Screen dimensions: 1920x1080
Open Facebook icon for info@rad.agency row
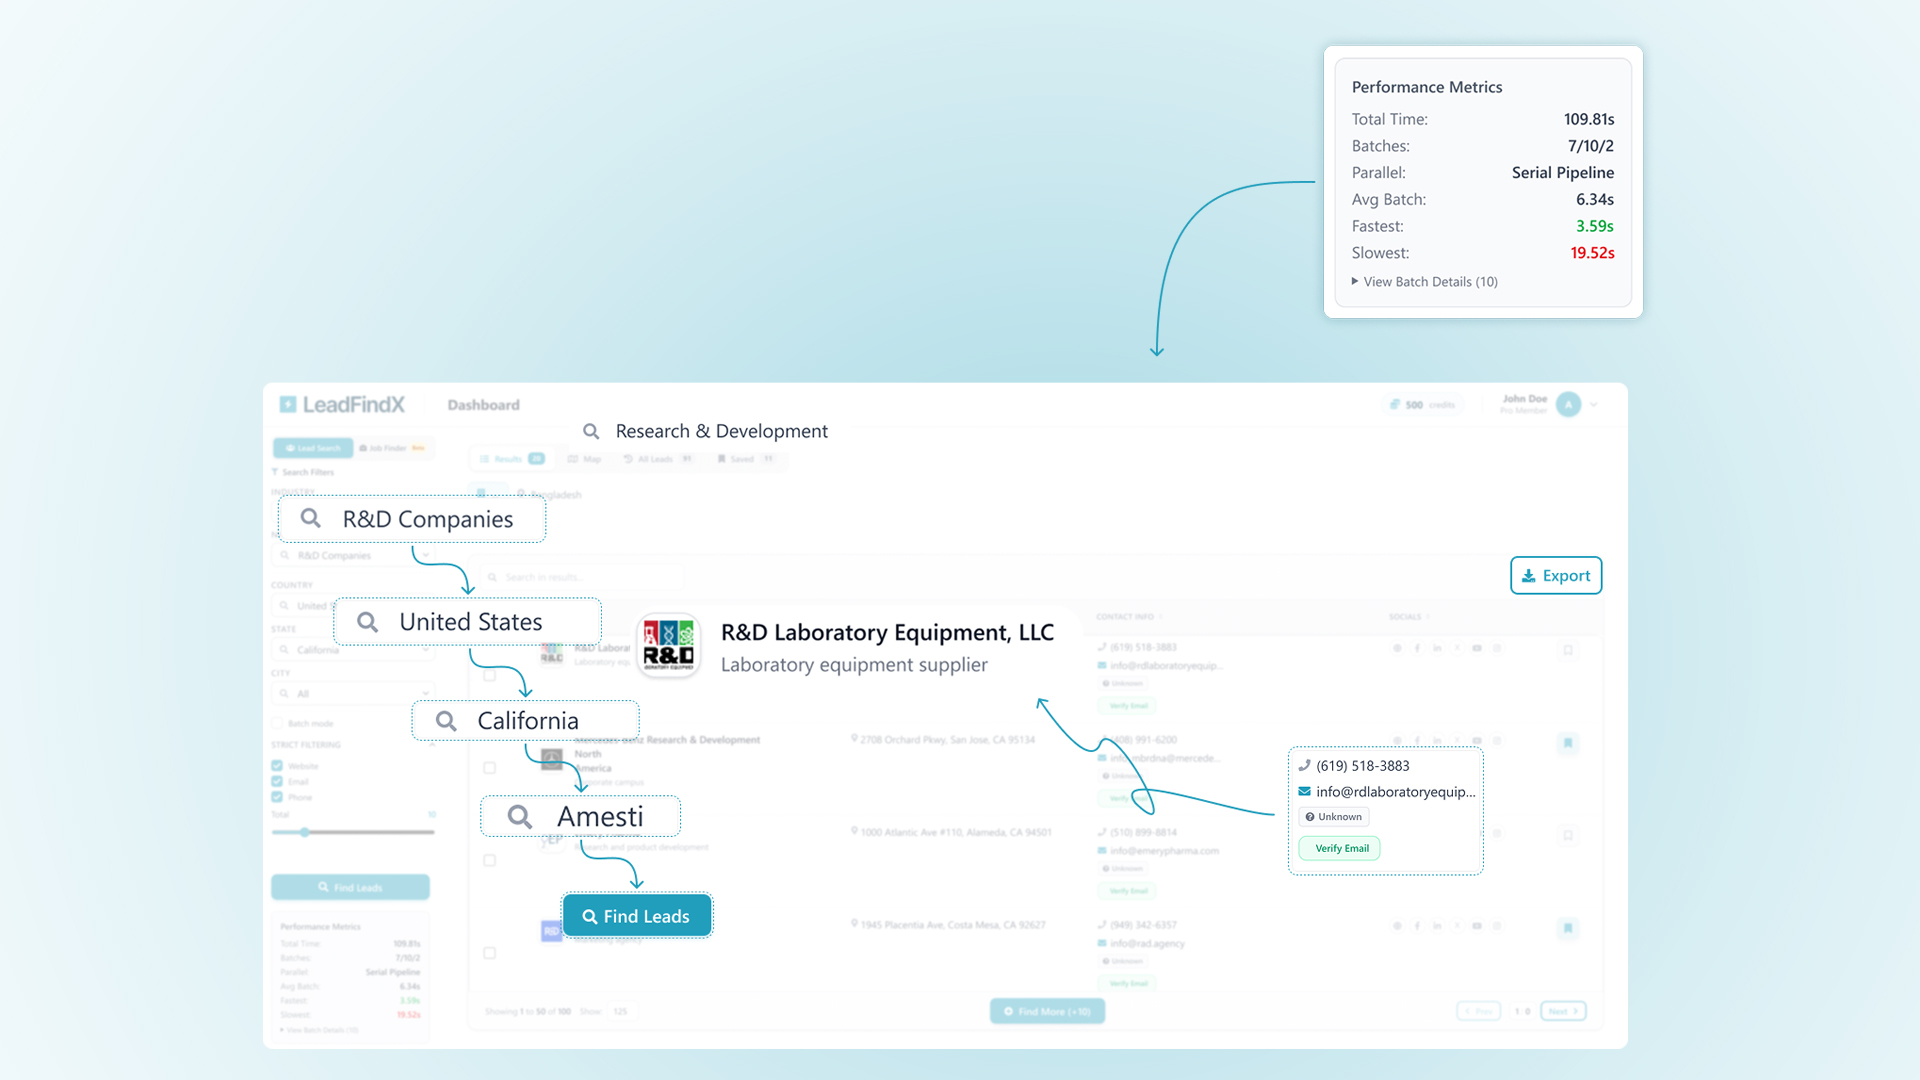(1417, 926)
